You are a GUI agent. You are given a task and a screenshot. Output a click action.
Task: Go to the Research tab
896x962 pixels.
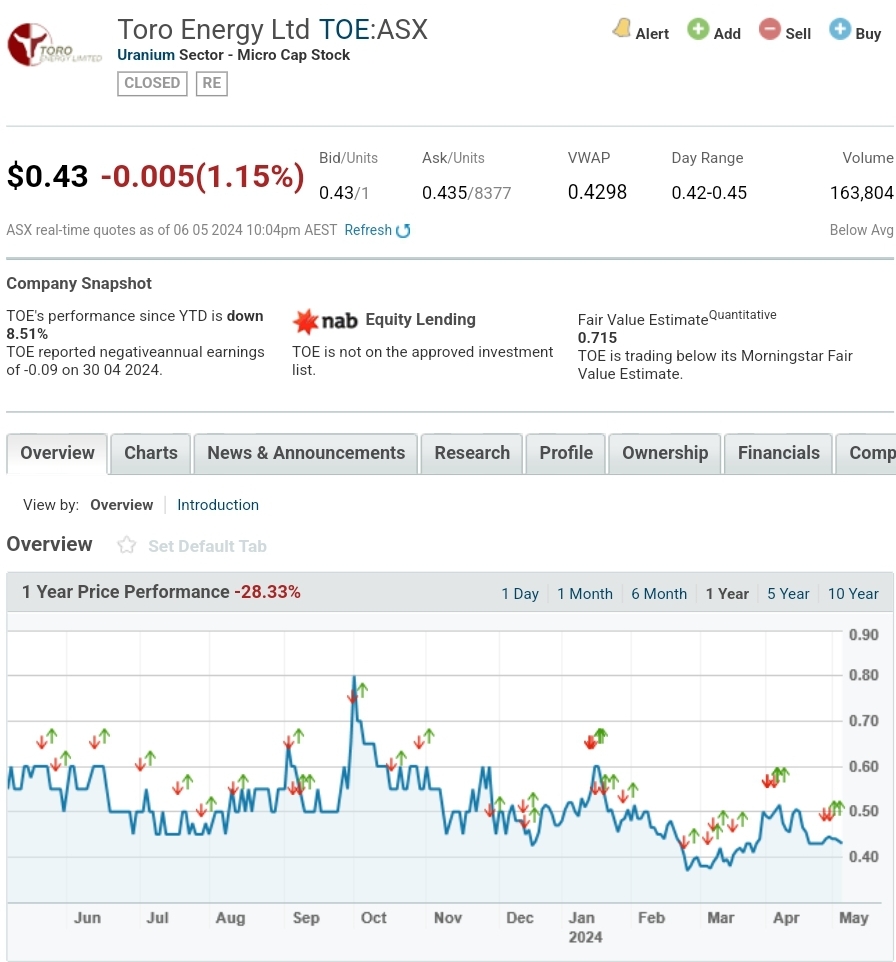(x=472, y=453)
